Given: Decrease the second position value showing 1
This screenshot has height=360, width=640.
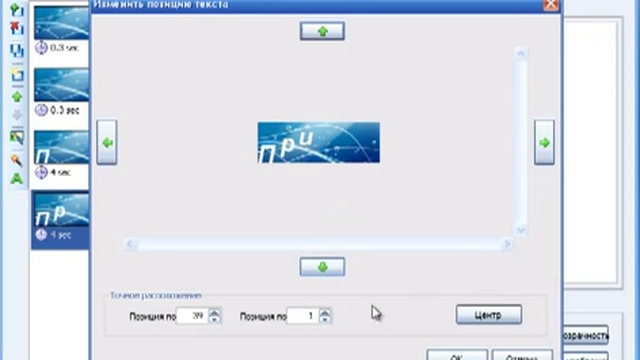Looking at the screenshot, I should tap(325, 320).
